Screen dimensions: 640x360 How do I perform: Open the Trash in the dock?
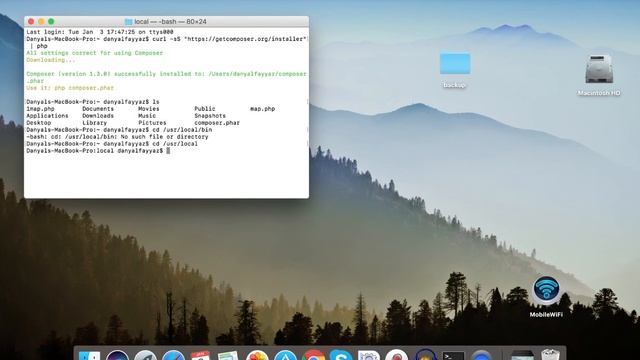pyautogui.click(x=550, y=355)
